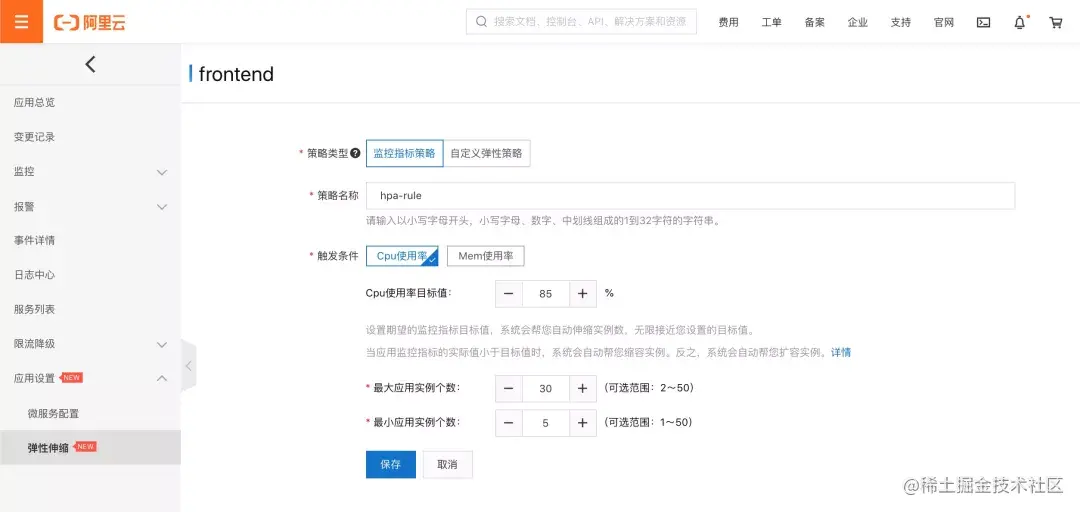The image size is (1080, 512).
Task: Click the min instances 5 field
Action: tap(546, 423)
